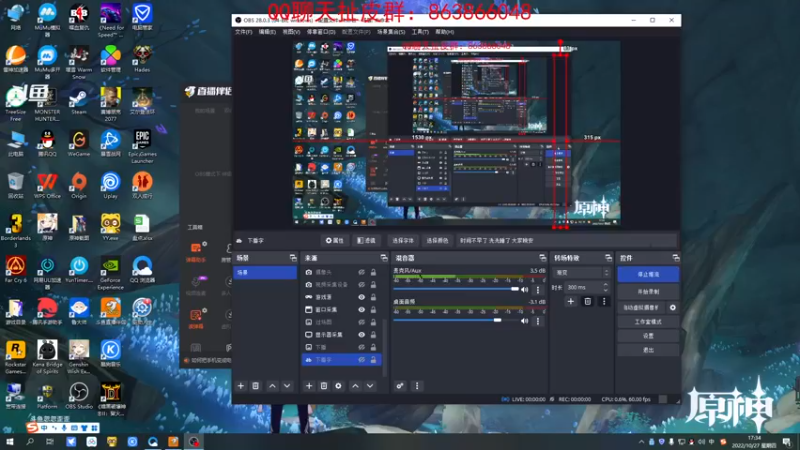Pop out the Audio Mixer dock
Viewport: 800px width, 450px height.
click(542, 258)
